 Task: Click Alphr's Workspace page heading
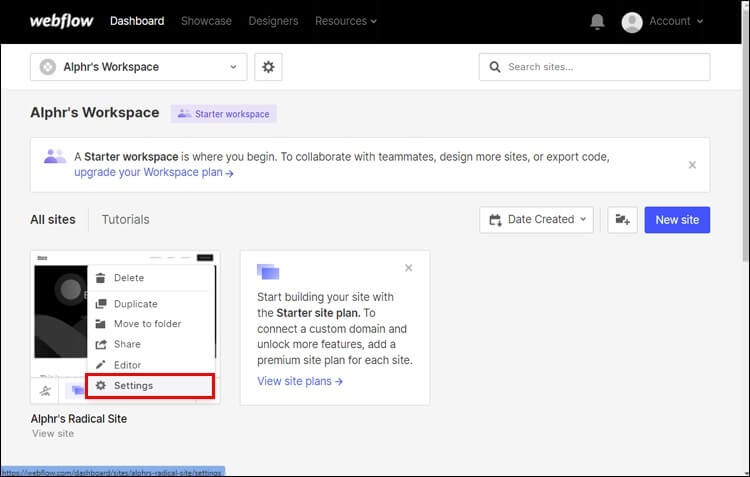coord(95,112)
